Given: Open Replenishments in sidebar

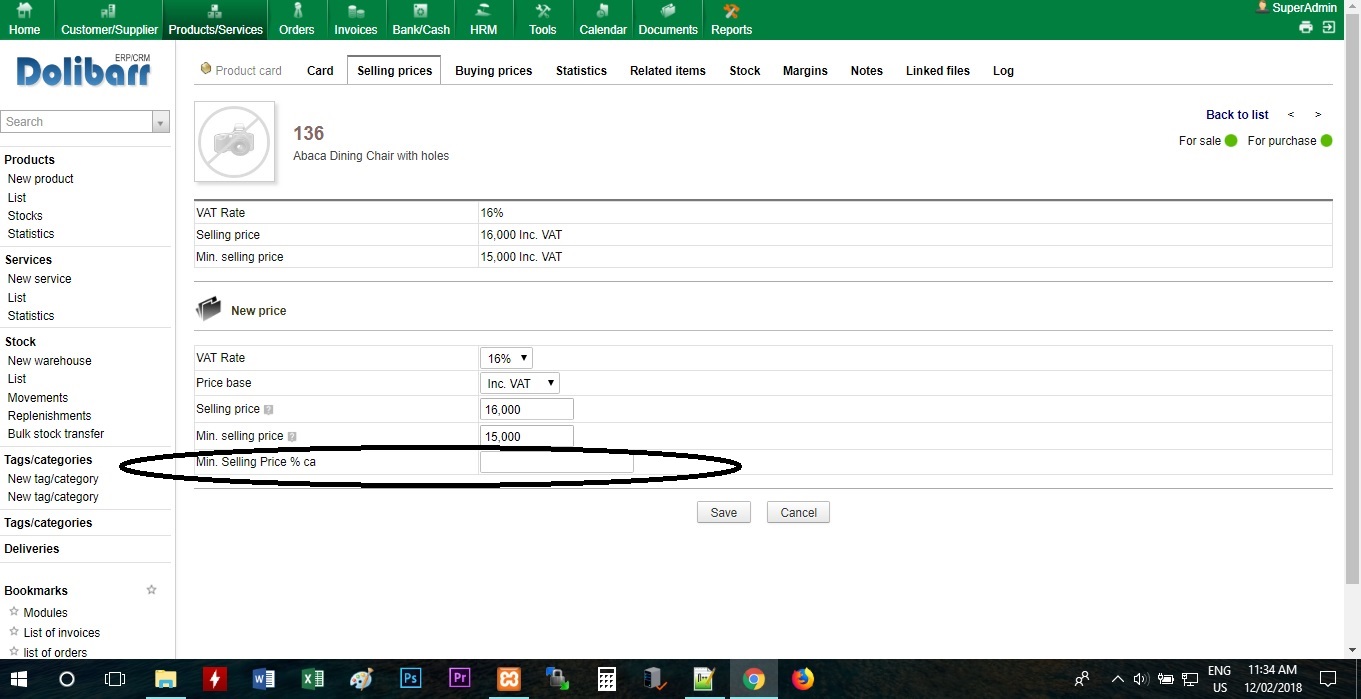Looking at the screenshot, I should coord(49,416).
